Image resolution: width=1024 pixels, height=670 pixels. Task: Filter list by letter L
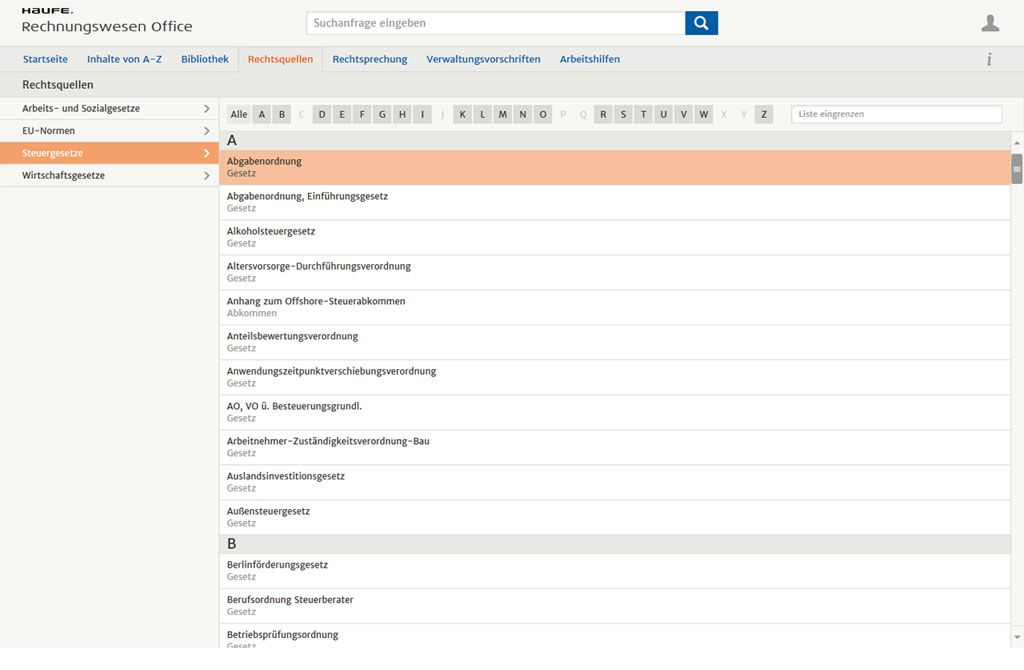[483, 114]
